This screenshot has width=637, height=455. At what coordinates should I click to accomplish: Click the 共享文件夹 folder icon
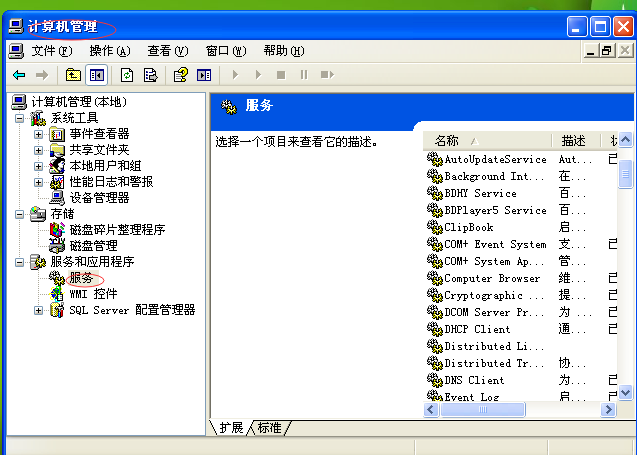point(57,150)
